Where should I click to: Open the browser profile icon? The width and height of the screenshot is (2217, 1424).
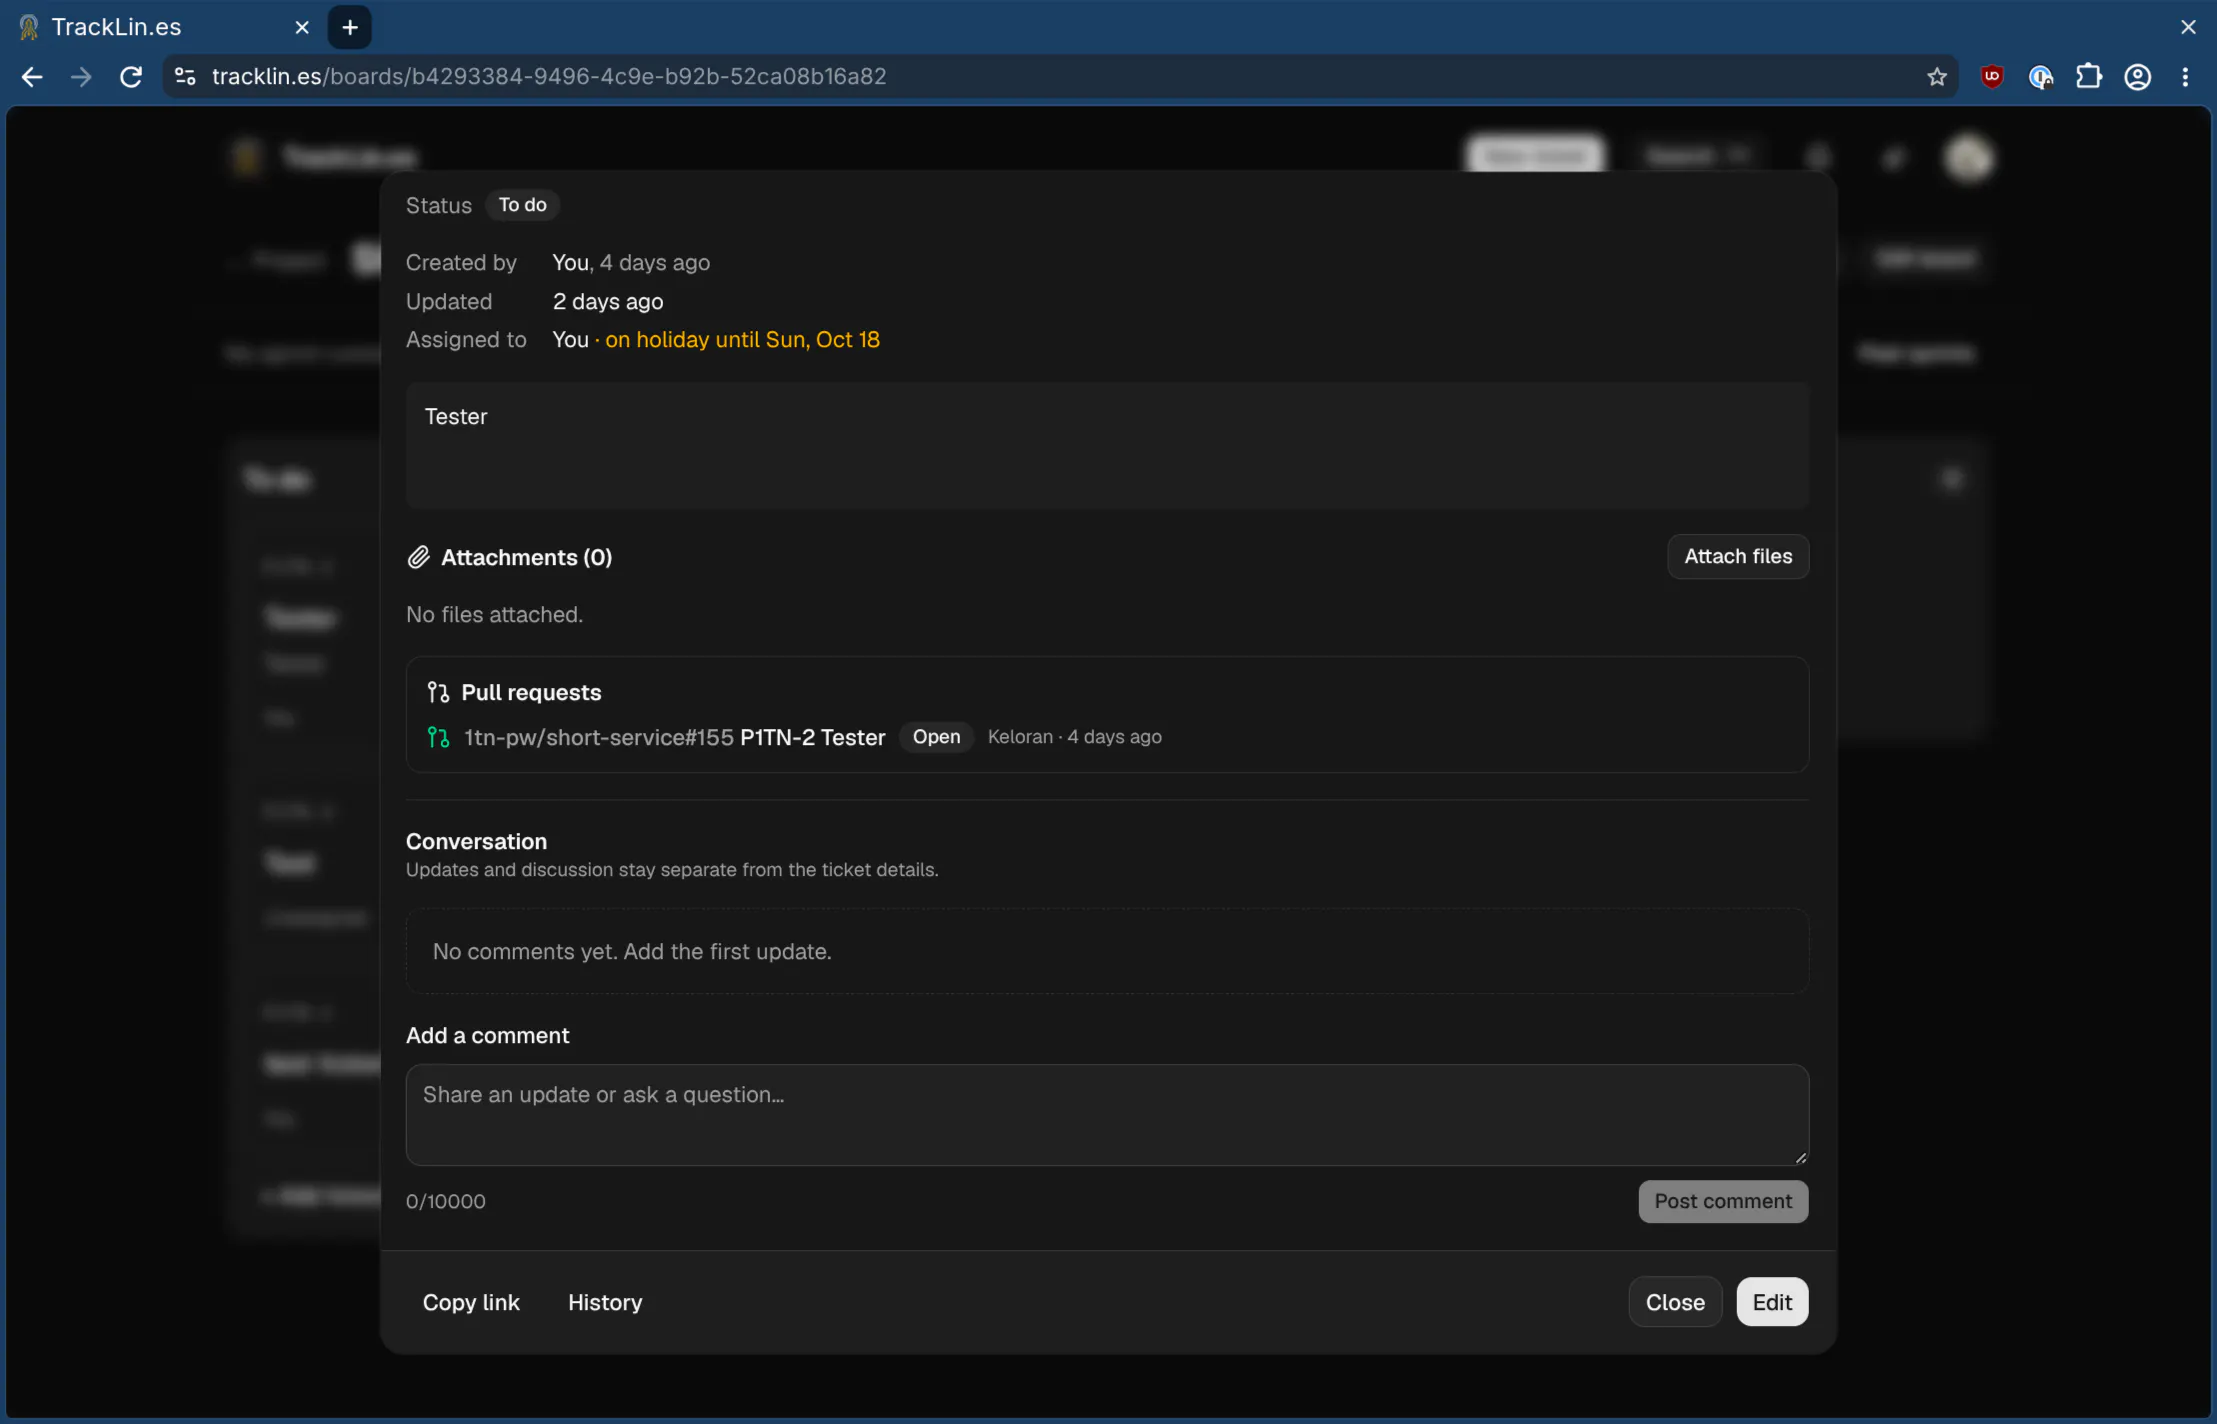(2138, 77)
